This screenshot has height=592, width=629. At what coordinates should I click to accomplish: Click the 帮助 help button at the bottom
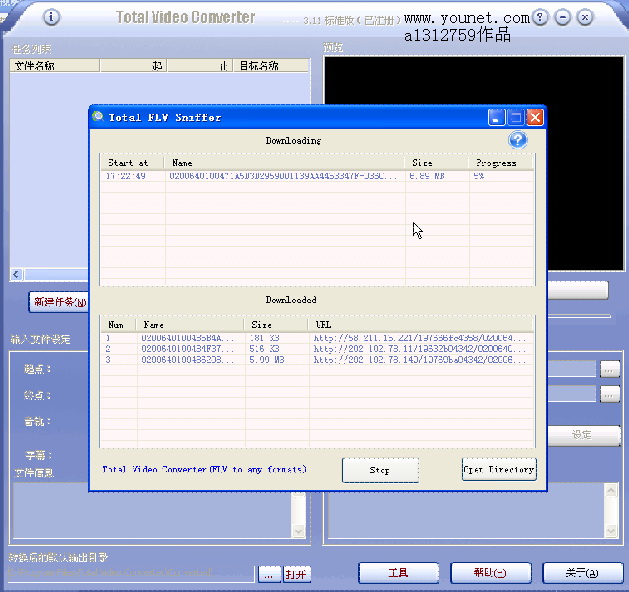(490, 573)
